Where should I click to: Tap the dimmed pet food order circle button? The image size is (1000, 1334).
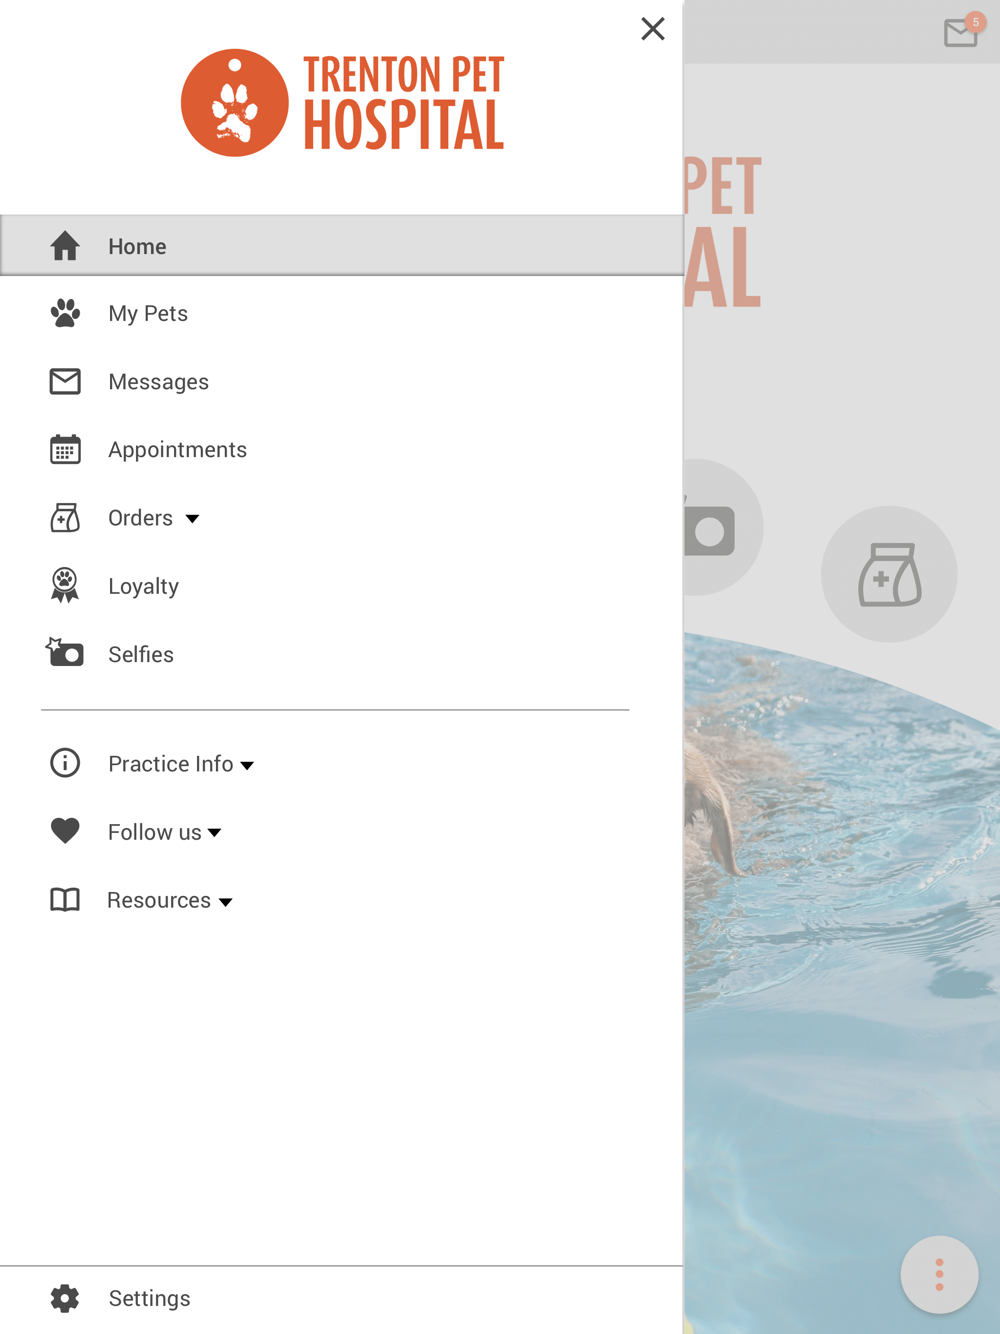pos(889,574)
